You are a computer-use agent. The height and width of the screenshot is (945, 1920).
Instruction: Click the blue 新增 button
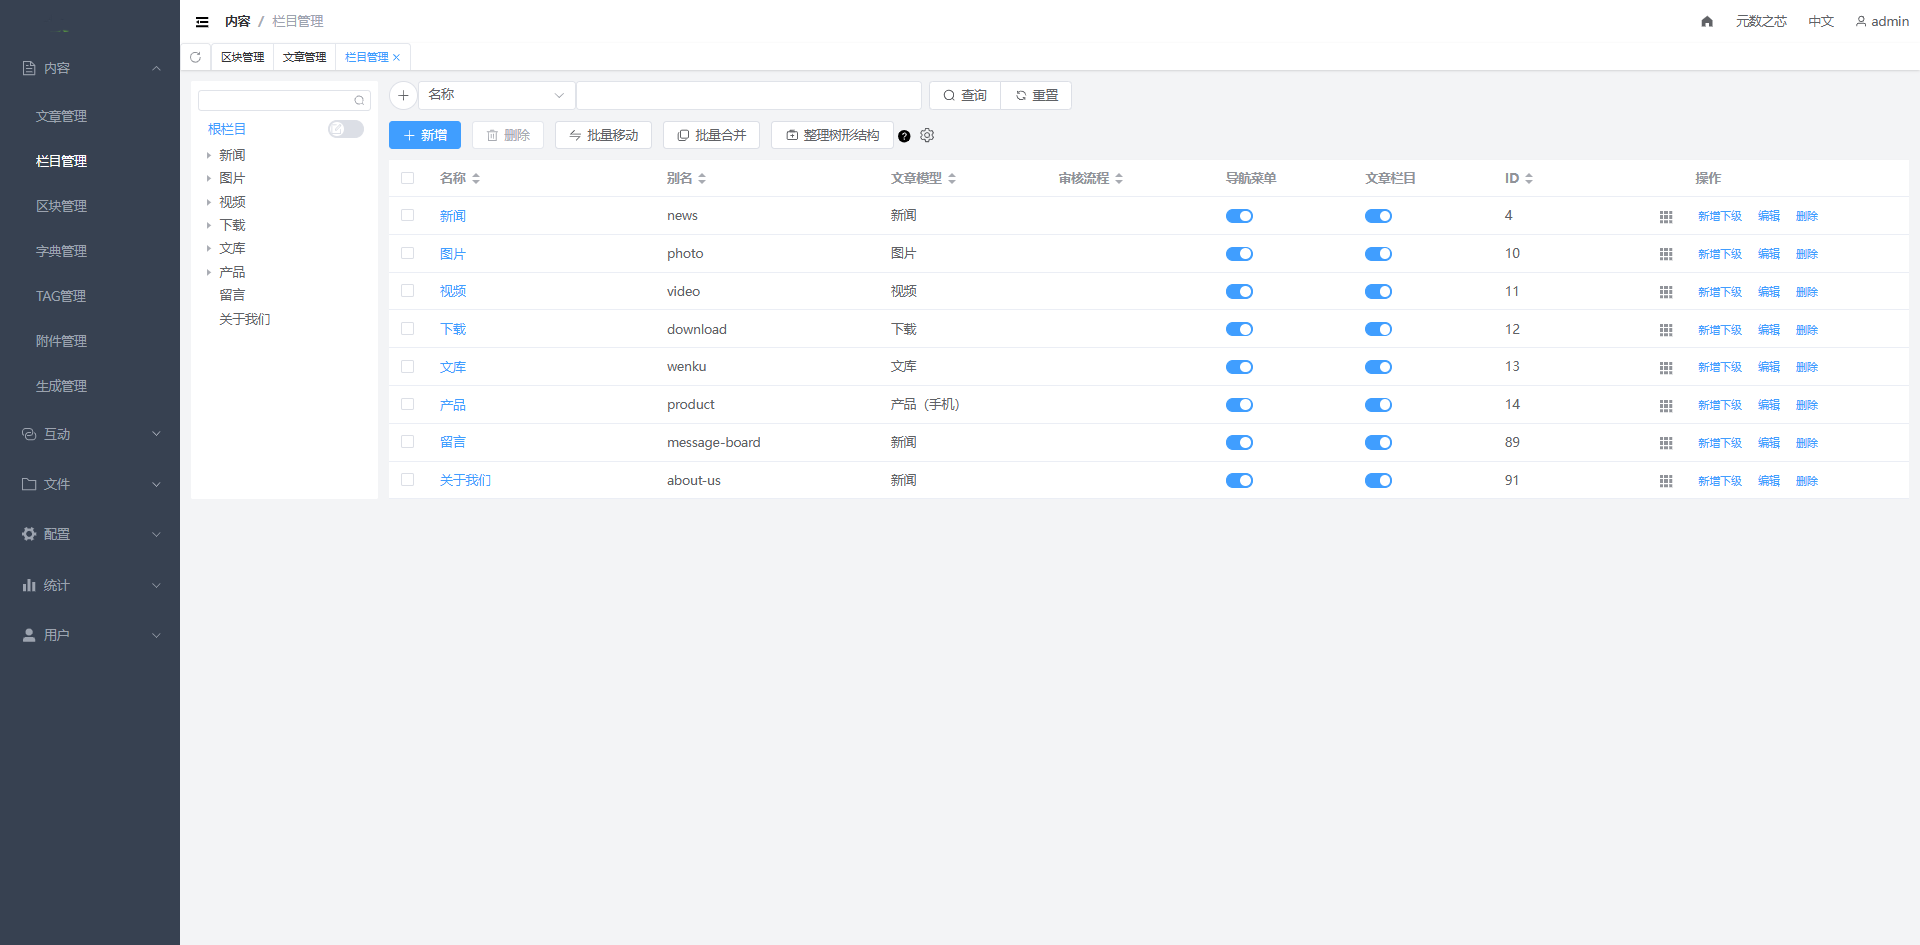425,135
